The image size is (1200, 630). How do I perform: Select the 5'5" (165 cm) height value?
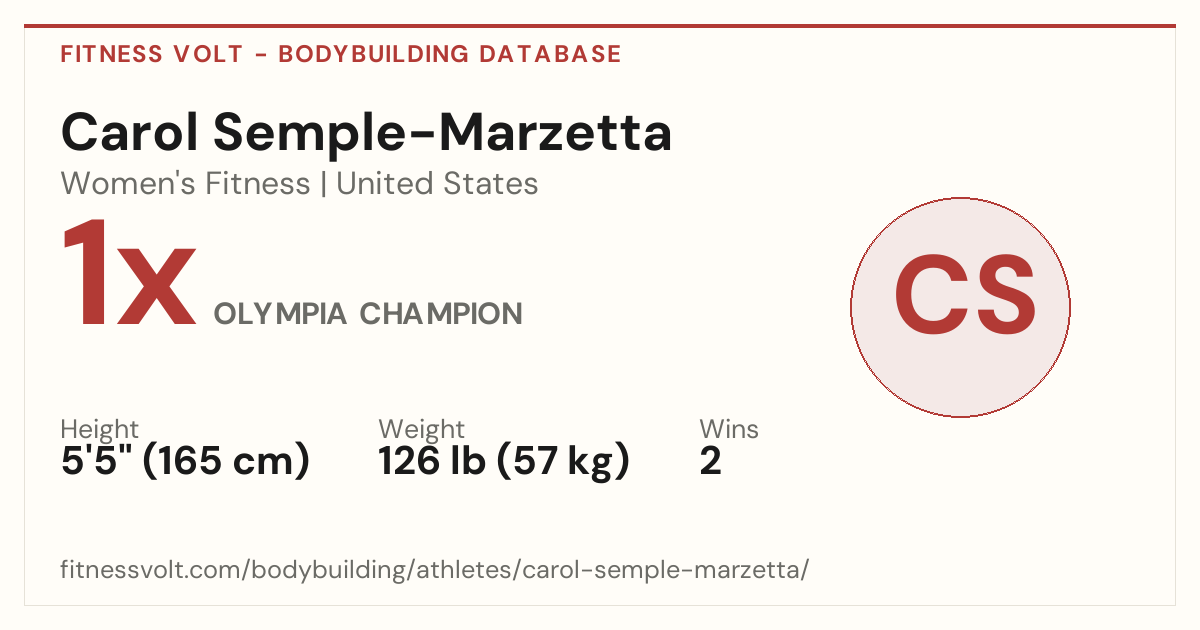pos(186,462)
